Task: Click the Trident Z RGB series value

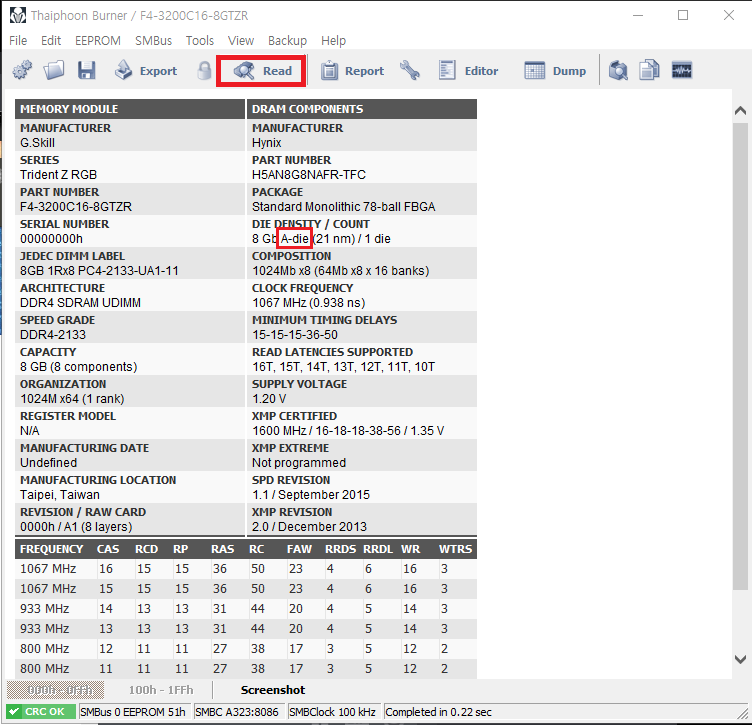Action: pos(59,175)
